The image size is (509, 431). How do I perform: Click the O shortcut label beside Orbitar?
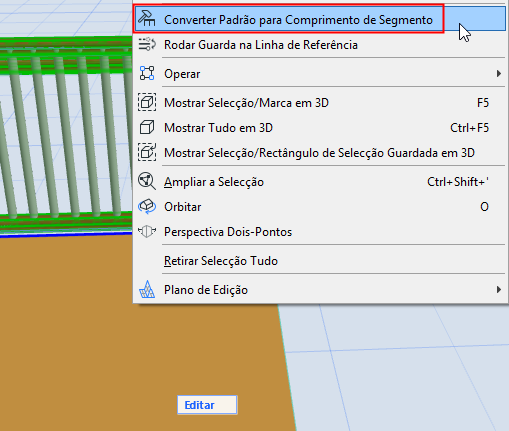(x=484, y=207)
